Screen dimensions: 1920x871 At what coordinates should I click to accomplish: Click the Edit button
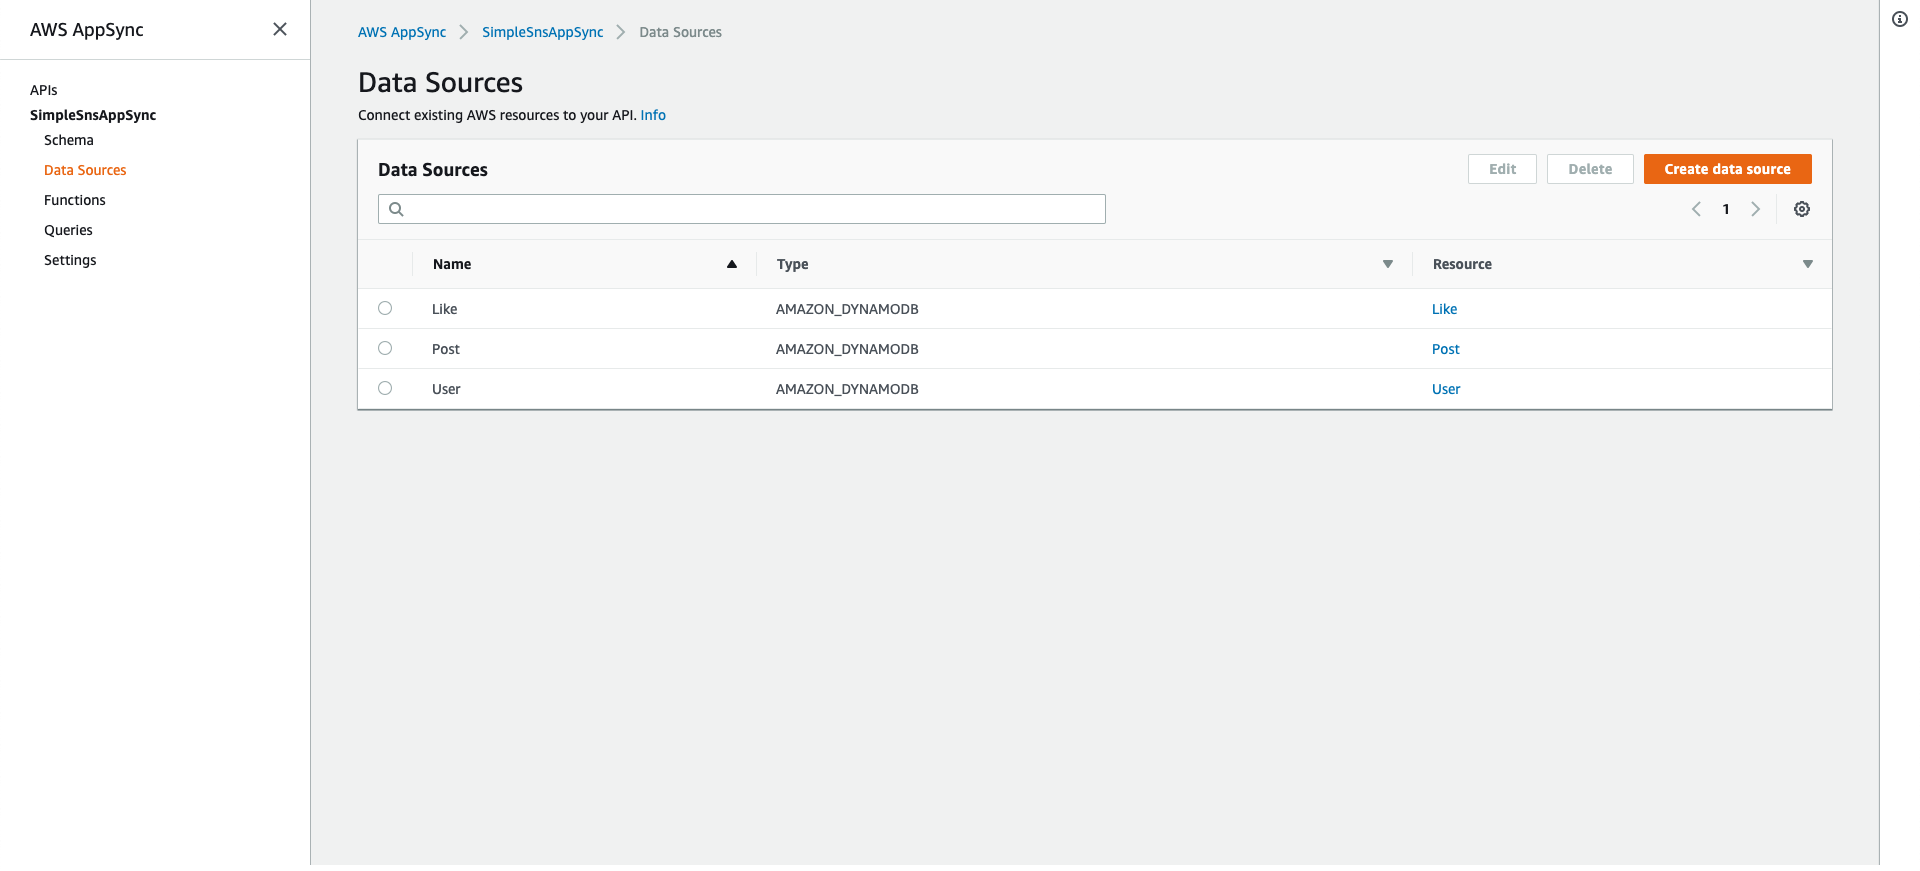1502,169
